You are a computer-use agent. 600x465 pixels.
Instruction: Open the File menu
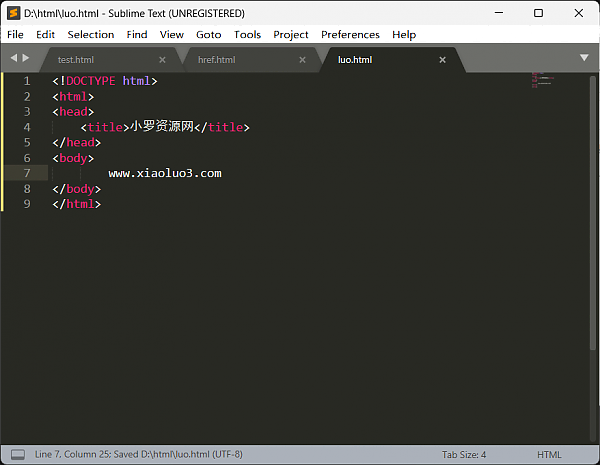tap(15, 34)
